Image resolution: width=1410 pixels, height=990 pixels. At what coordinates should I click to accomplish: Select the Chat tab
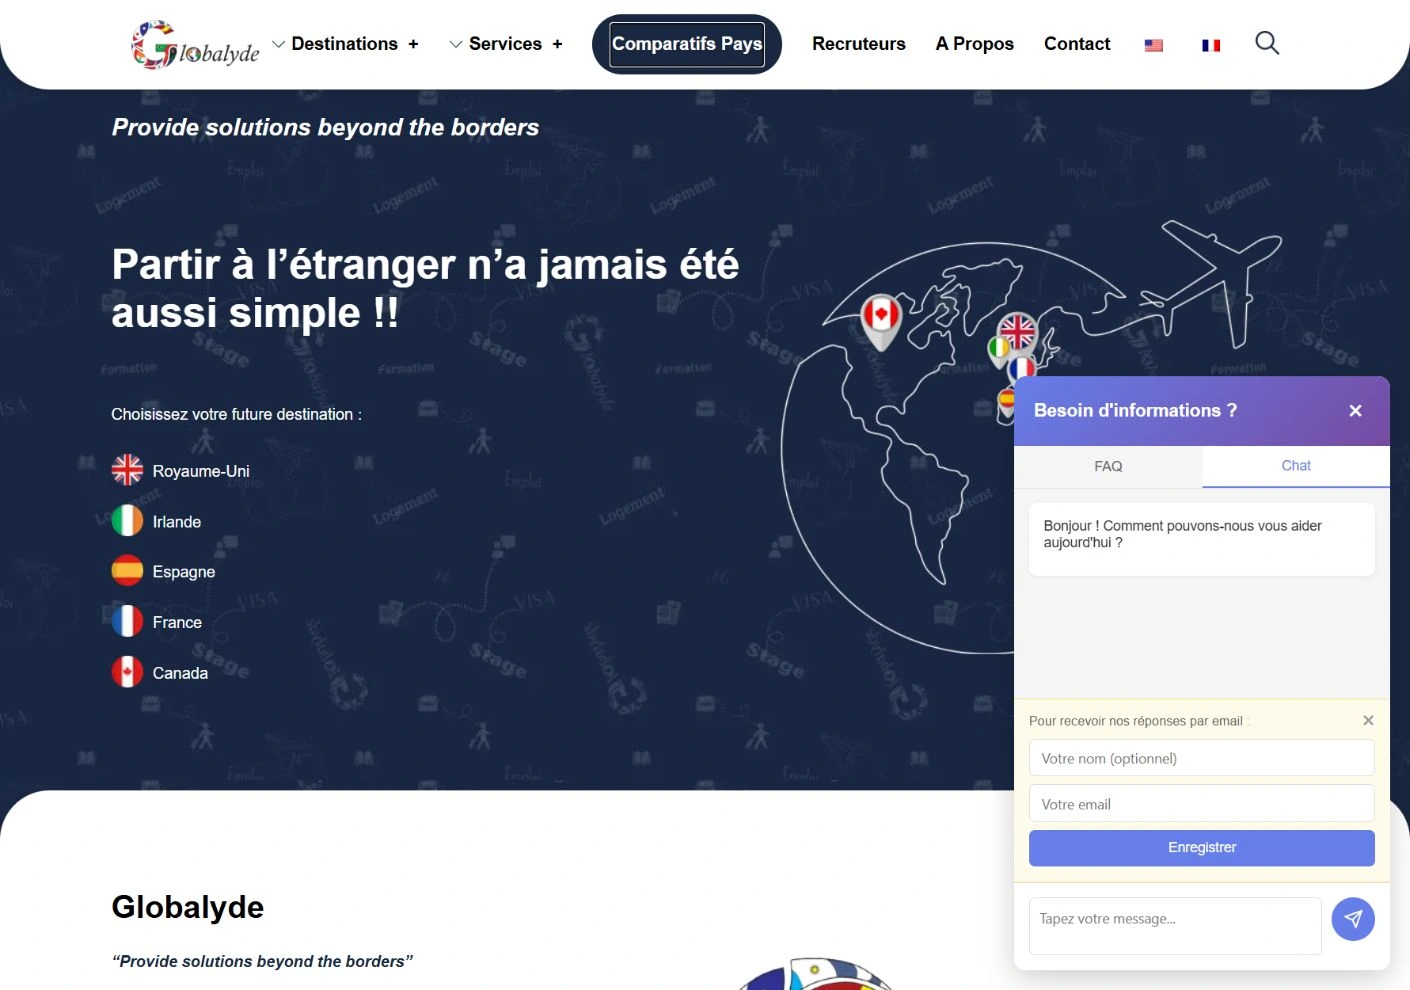click(x=1296, y=466)
